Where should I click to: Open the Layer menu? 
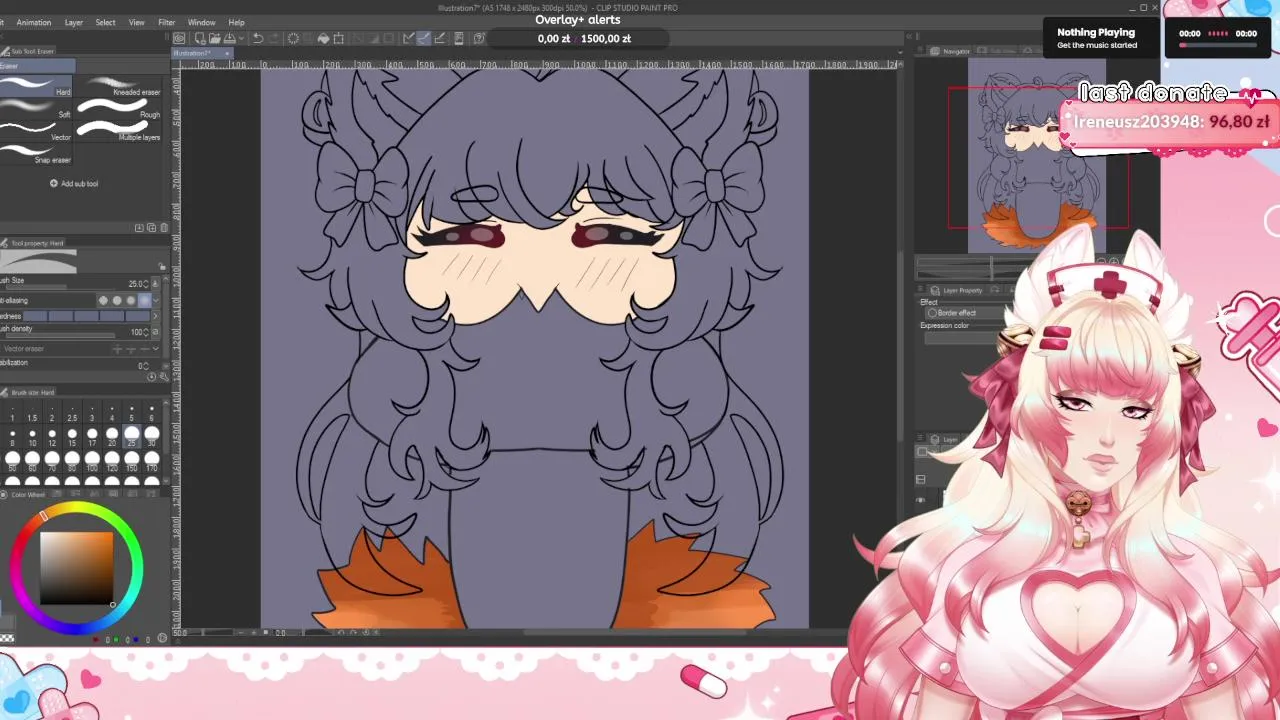click(74, 22)
